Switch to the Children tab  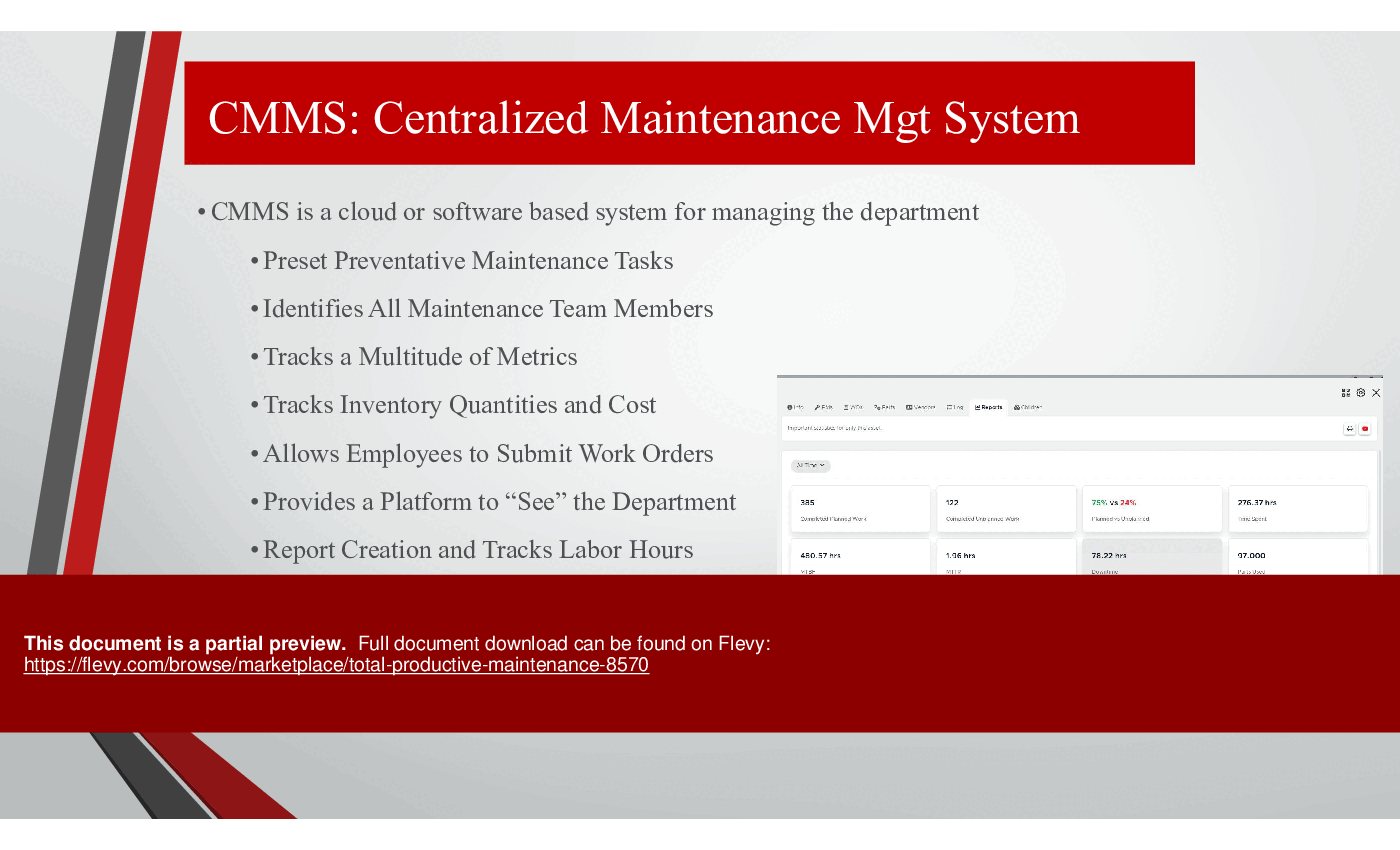(x=1028, y=407)
